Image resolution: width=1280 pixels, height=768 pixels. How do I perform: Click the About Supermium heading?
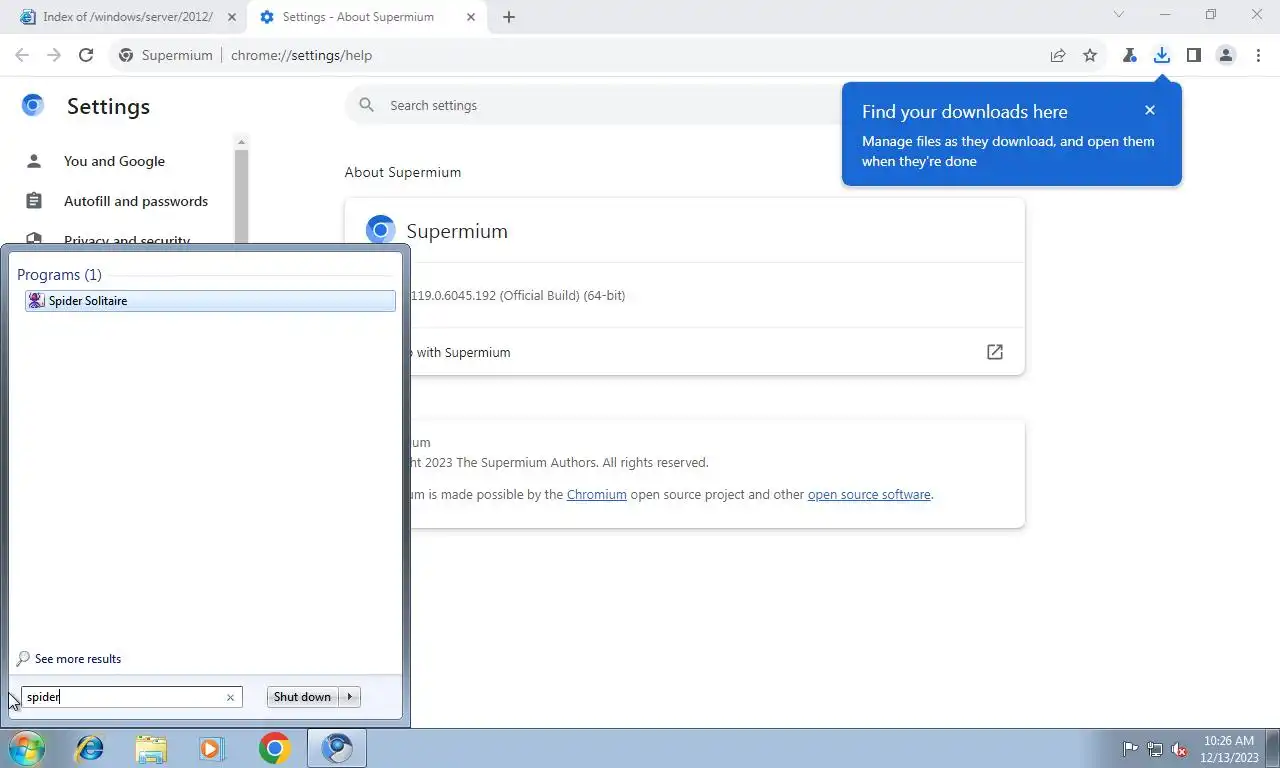(x=403, y=172)
